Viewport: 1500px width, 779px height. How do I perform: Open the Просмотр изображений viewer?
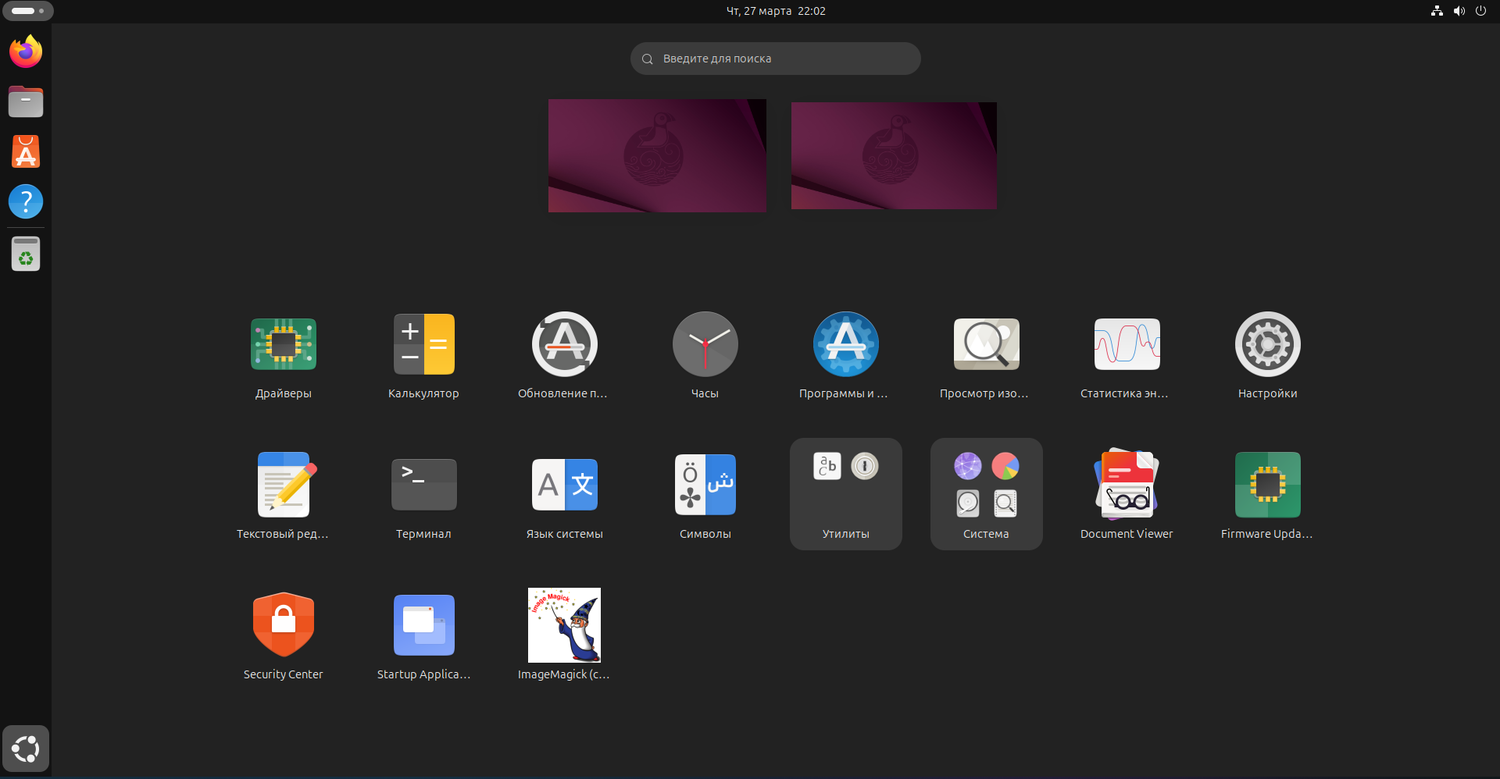coord(986,345)
